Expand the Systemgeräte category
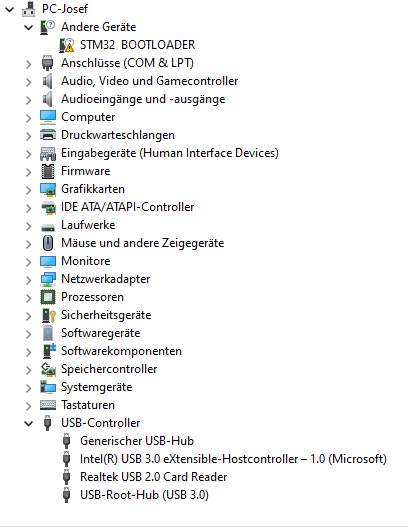Viewport: 408px width, 527px height. [x=29, y=388]
